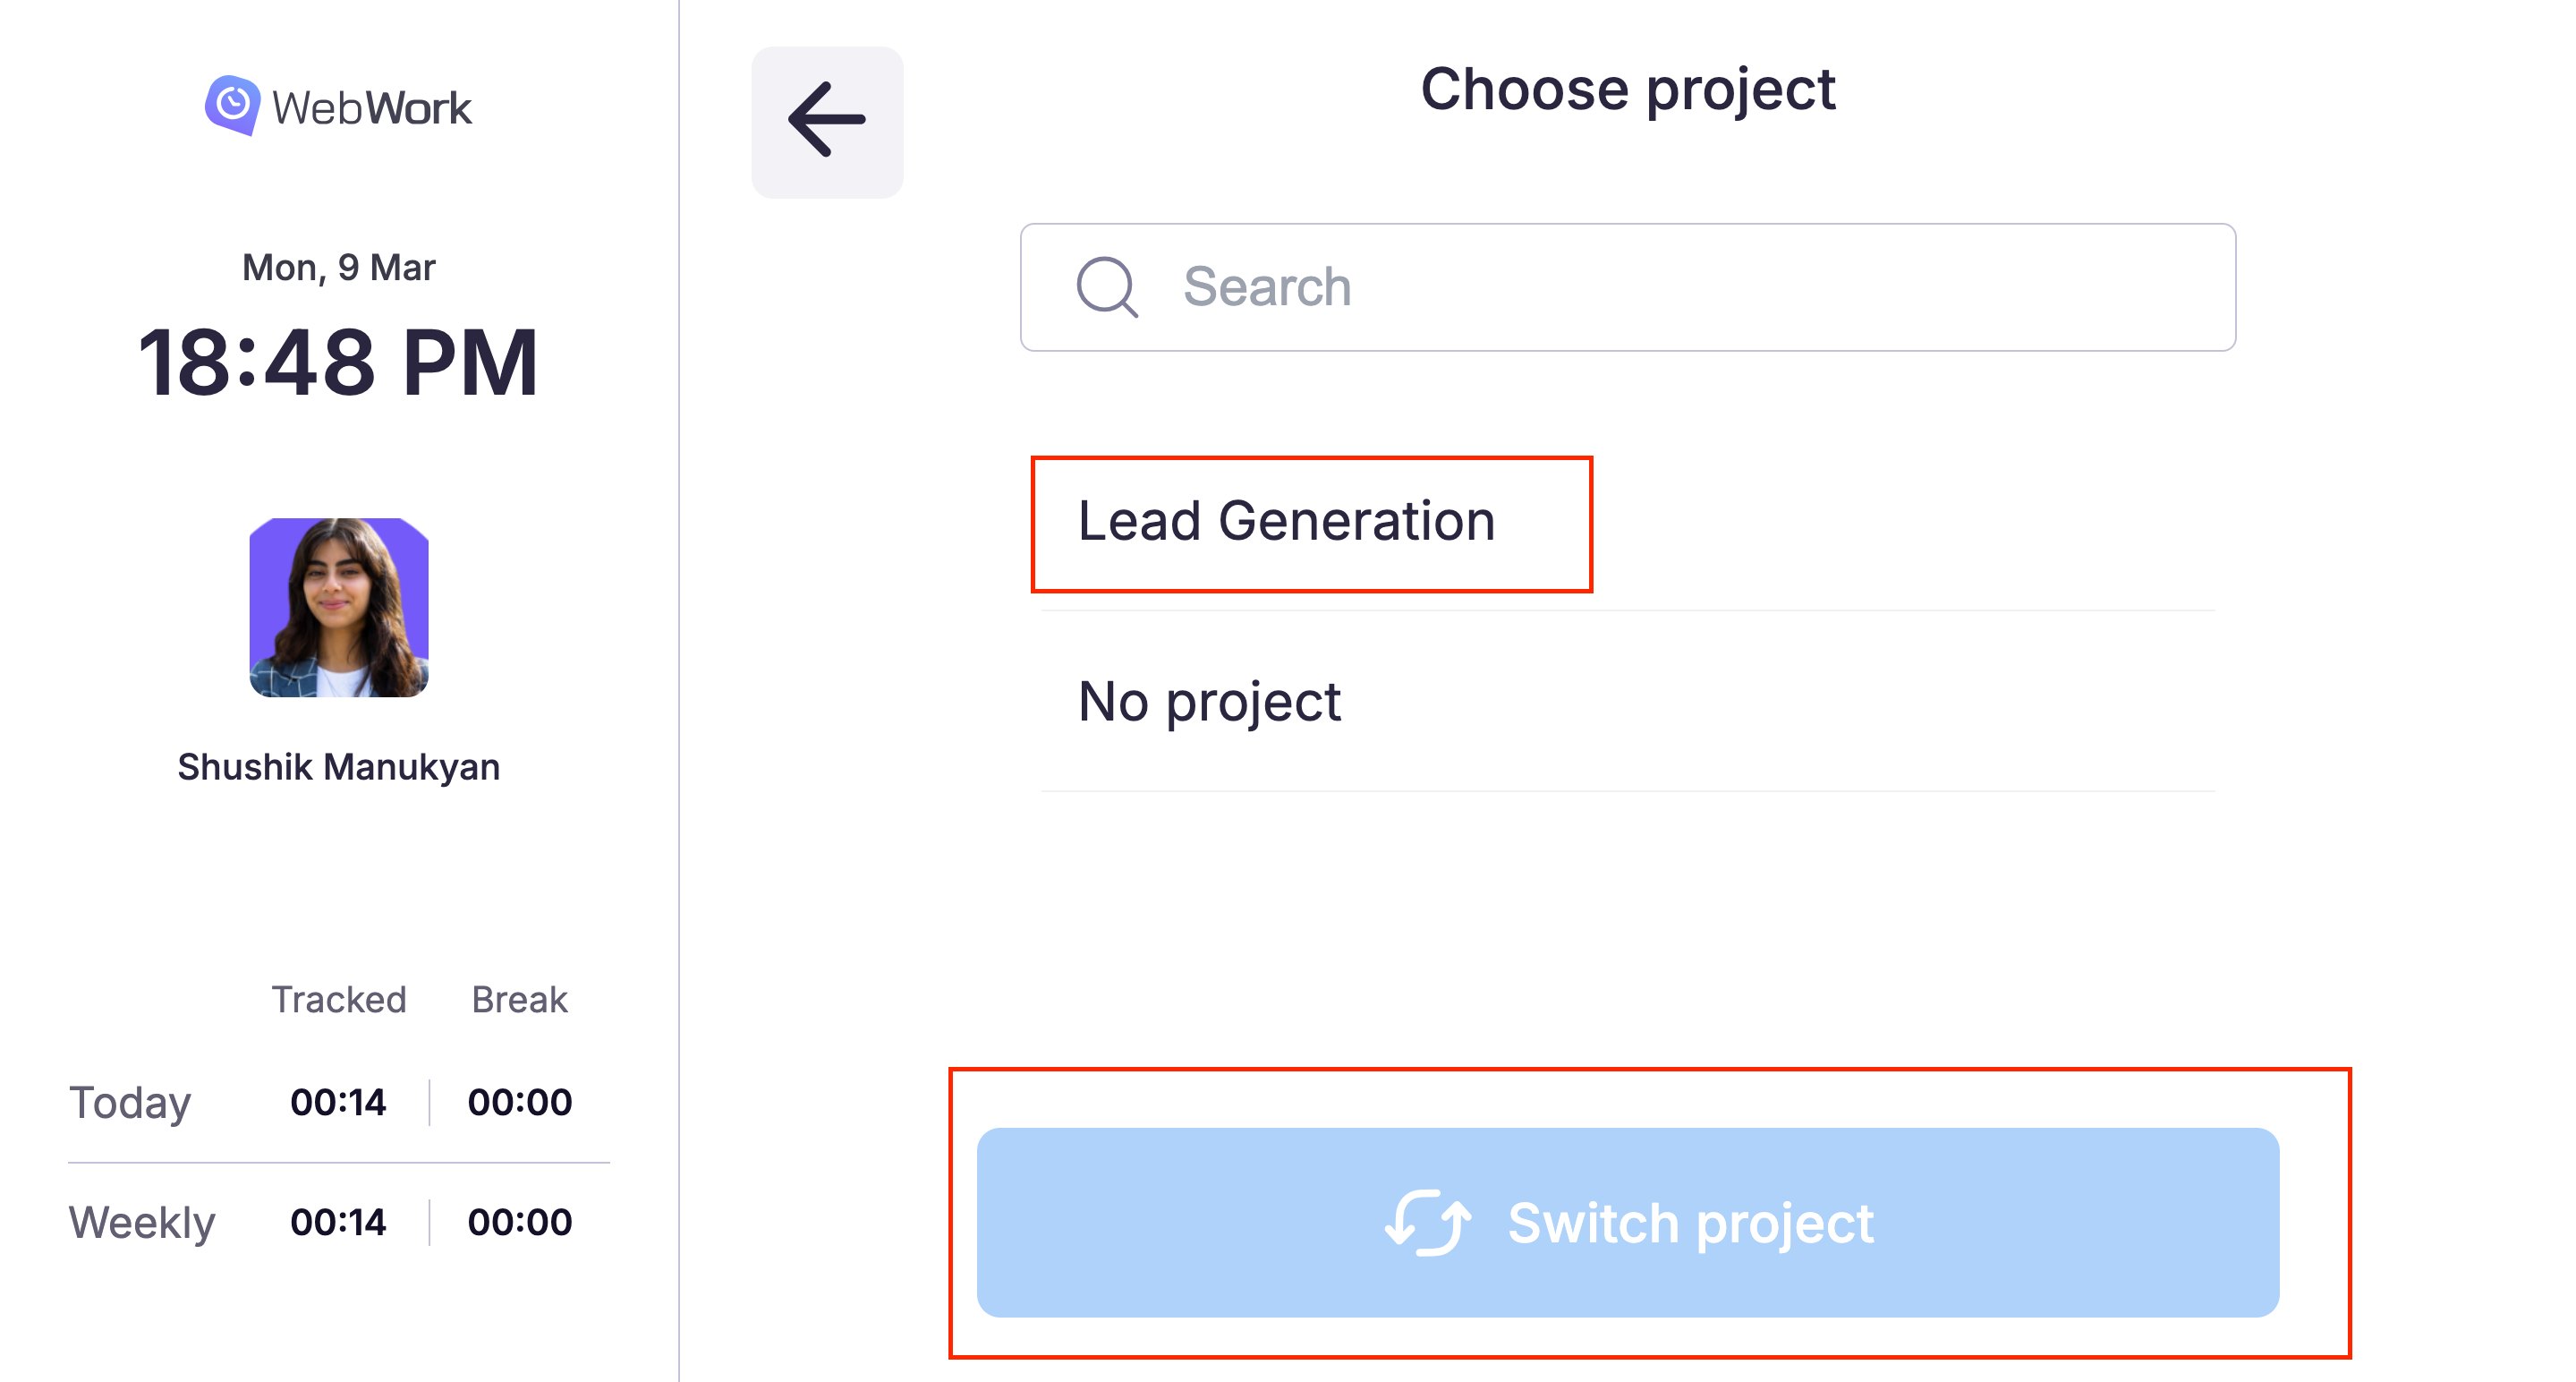2576x1382 pixels.
Task: Click the Tracked column header
Action: tap(339, 999)
